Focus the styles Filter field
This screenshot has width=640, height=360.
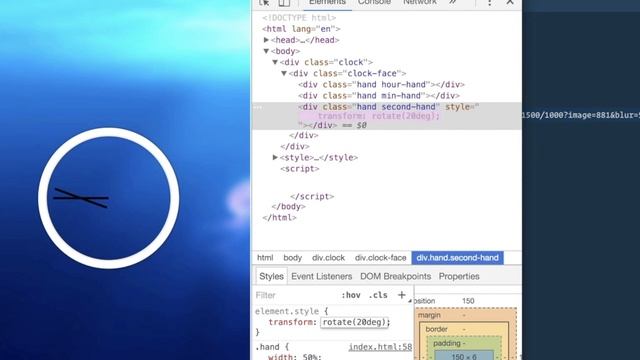[296, 295]
